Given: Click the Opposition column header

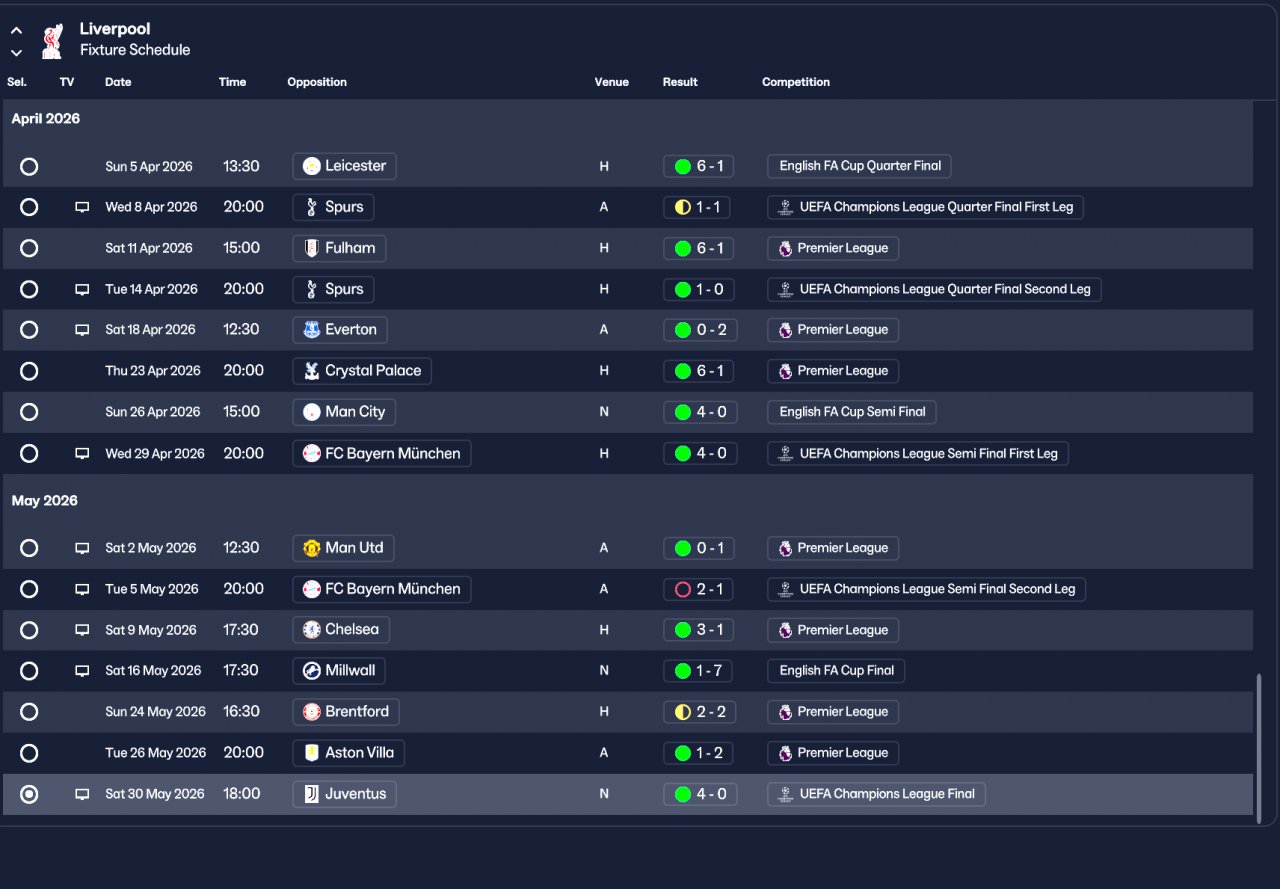Looking at the screenshot, I should [x=317, y=82].
